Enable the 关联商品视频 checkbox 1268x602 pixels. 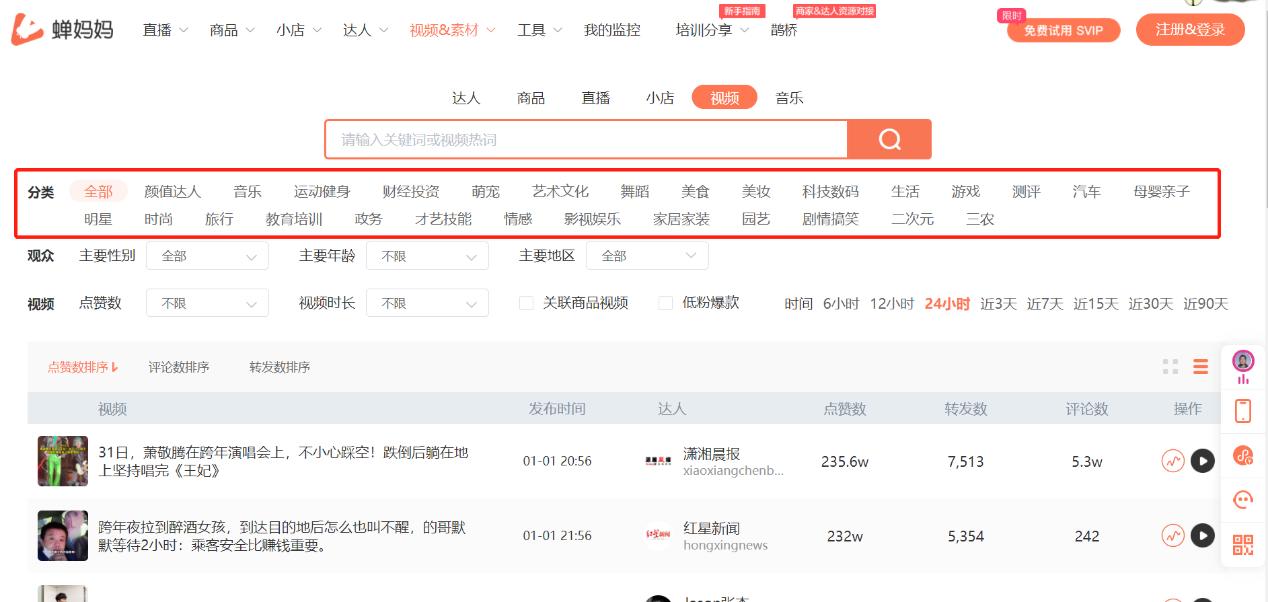[x=527, y=303]
